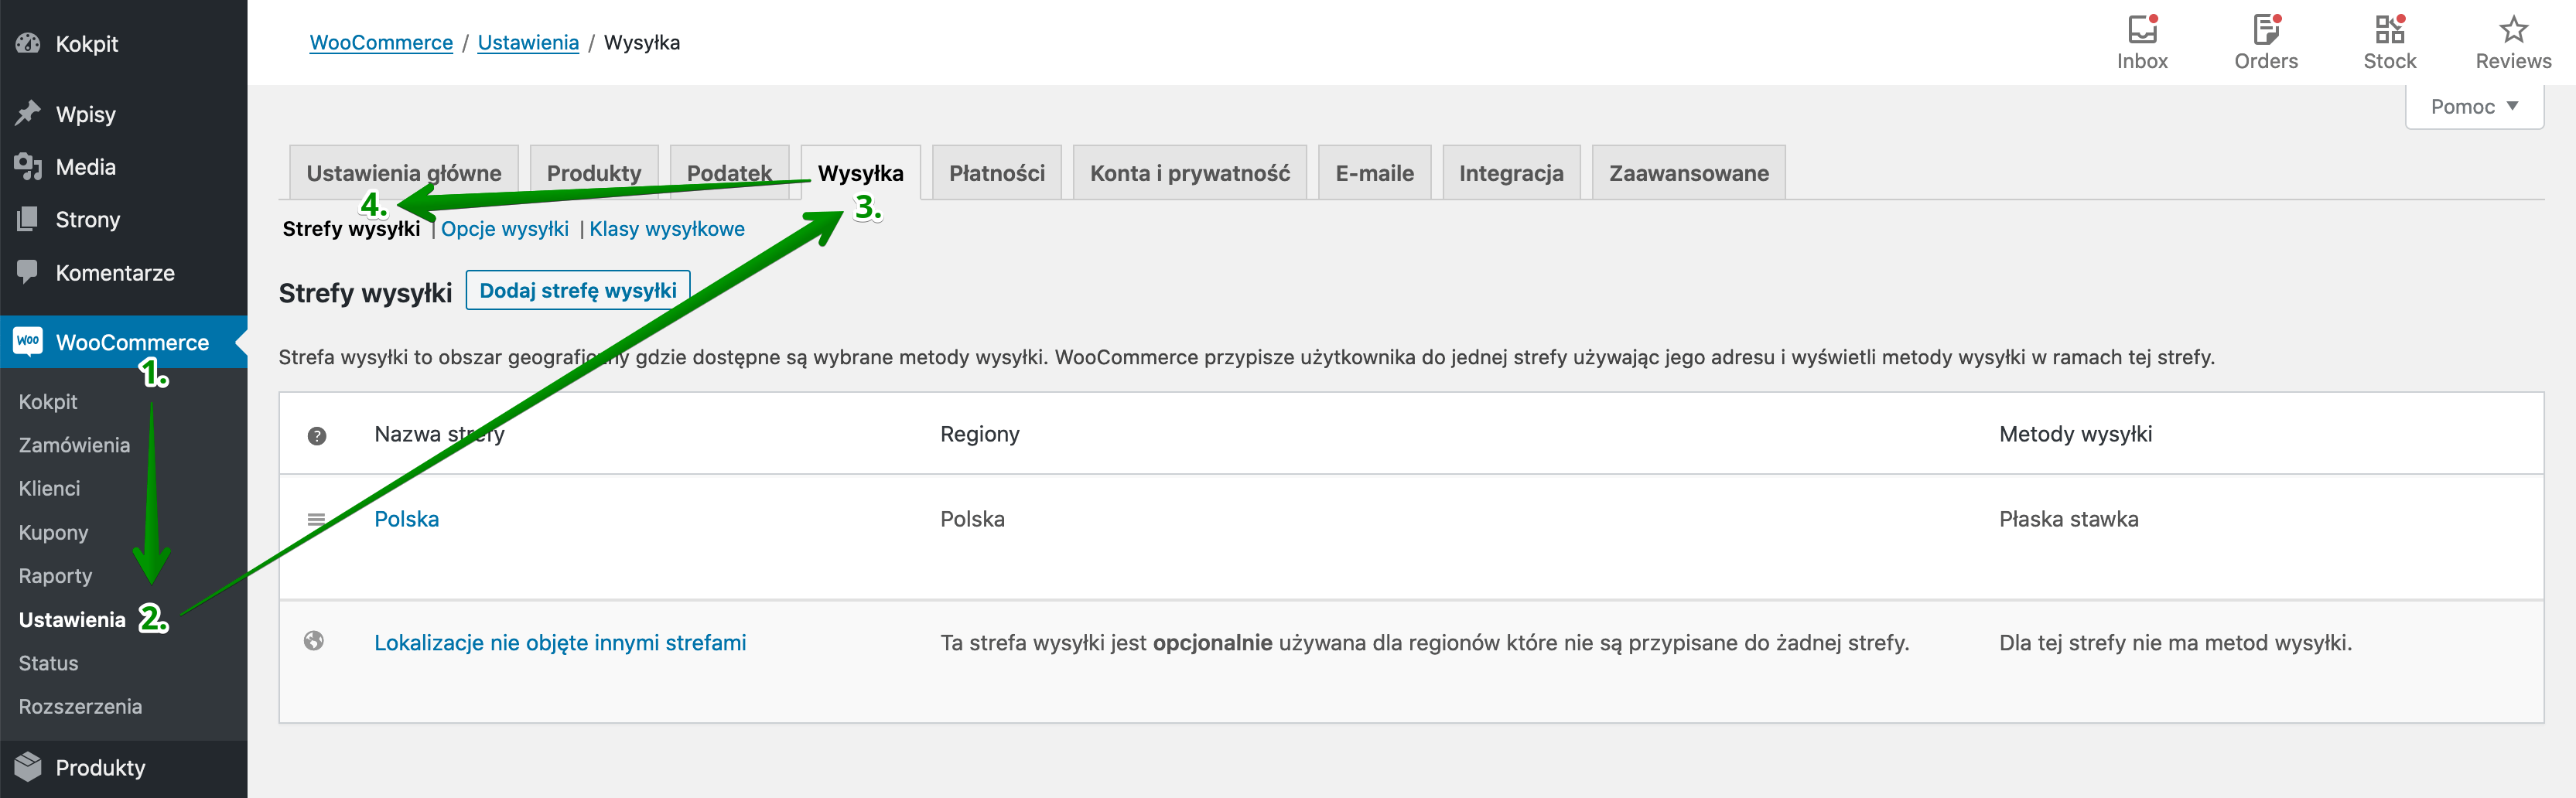Open Raporty in the WooCommerce submenu

pos(55,576)
